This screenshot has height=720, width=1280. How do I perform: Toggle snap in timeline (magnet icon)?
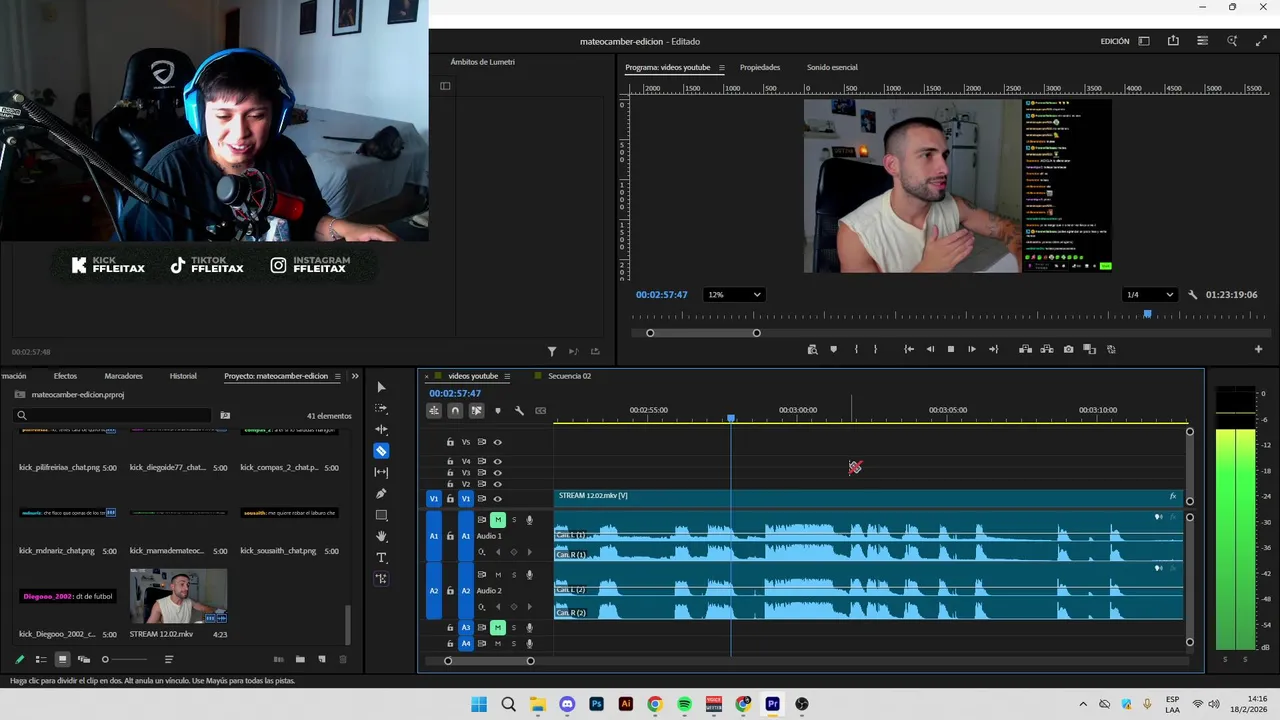[455, 411]
